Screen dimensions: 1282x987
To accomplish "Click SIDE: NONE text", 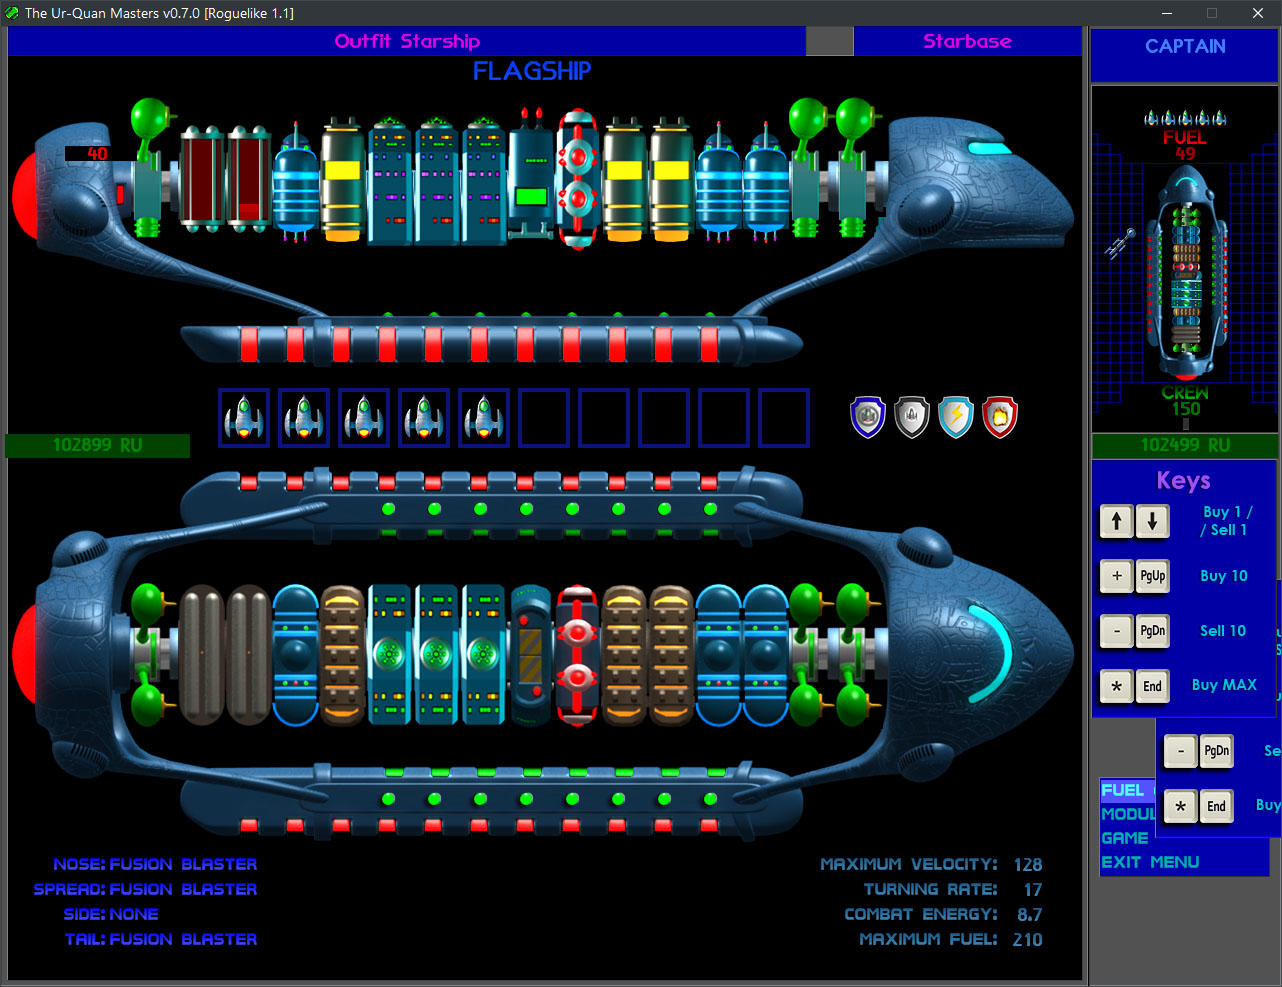I will [x=110, y=914].
